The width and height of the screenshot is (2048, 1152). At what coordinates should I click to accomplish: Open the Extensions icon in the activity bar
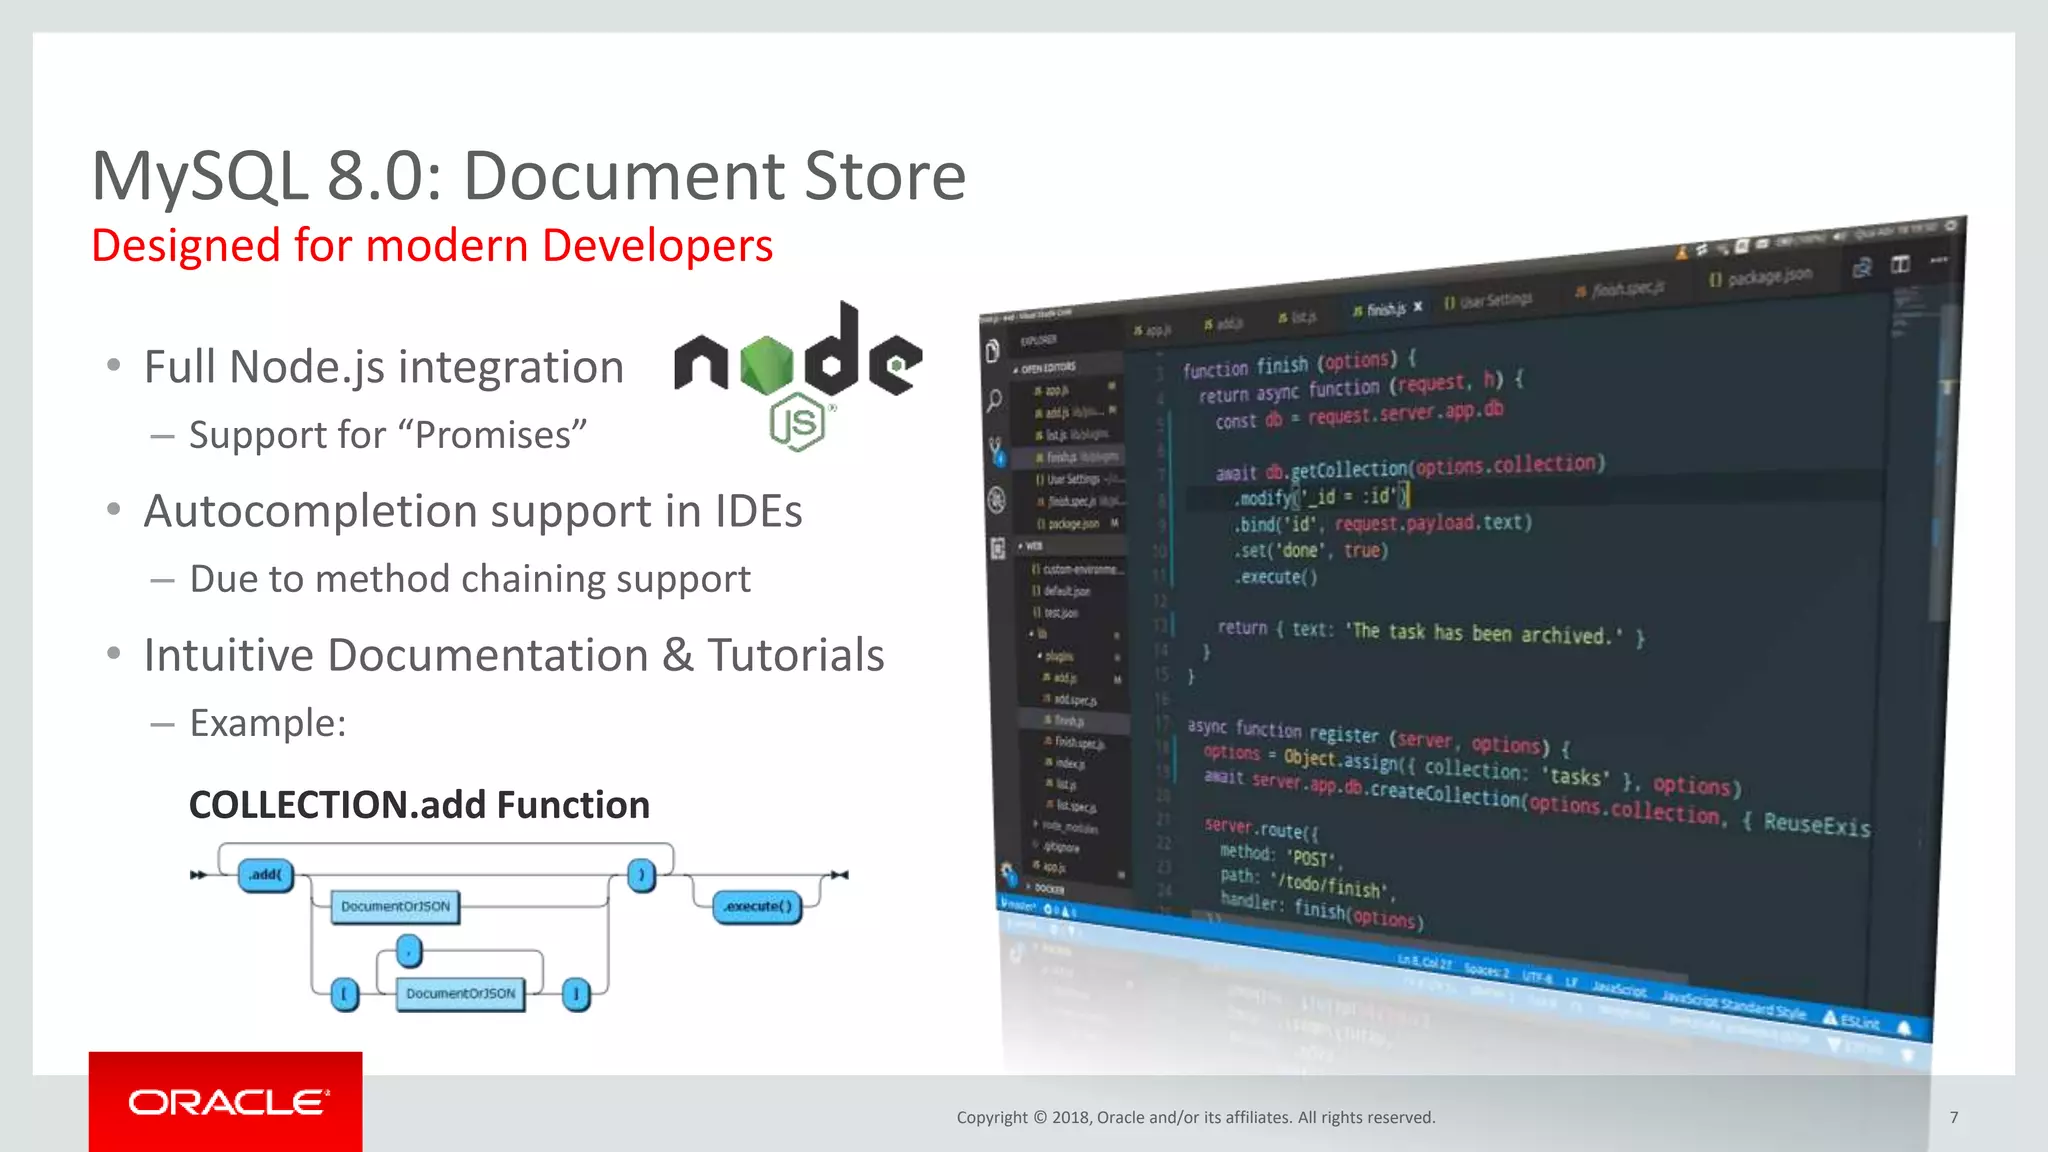click(x=998, y=548)
